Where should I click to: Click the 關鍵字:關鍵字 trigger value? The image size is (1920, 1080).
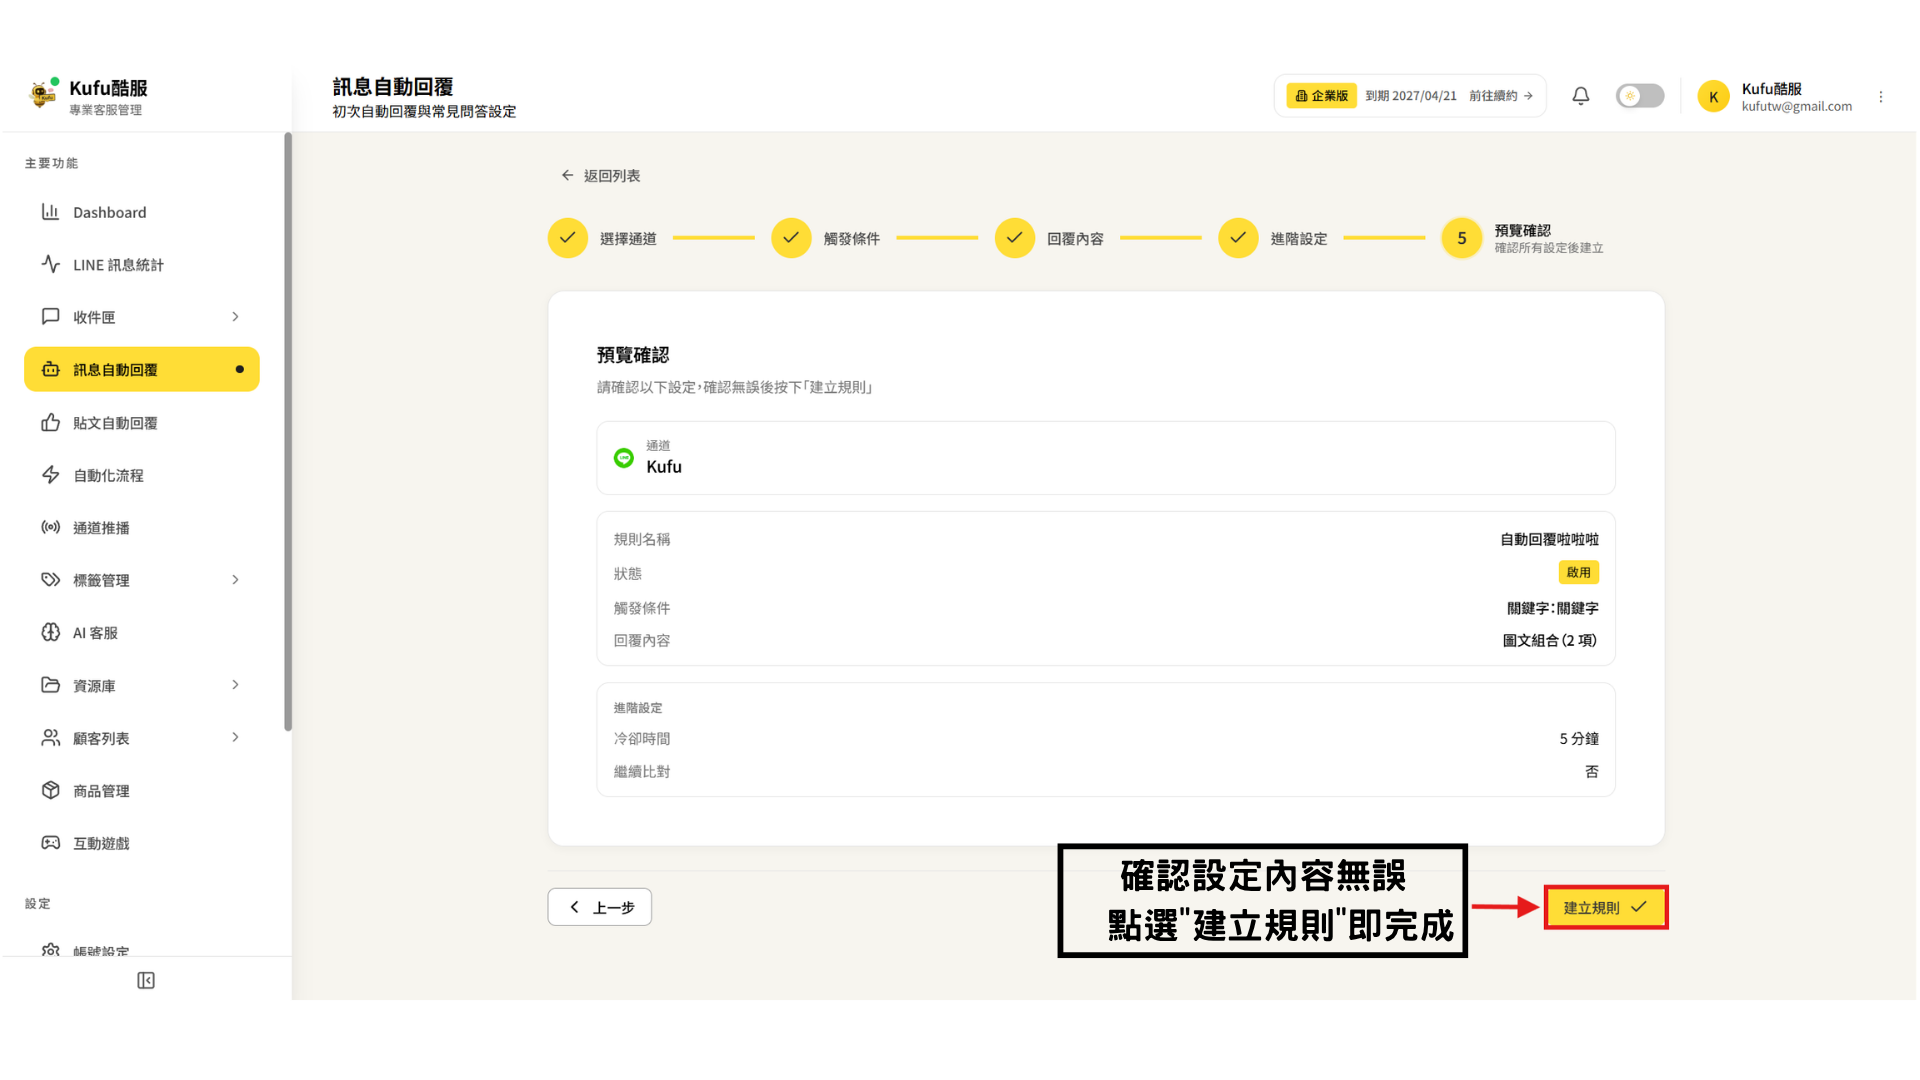[1552, 608]
